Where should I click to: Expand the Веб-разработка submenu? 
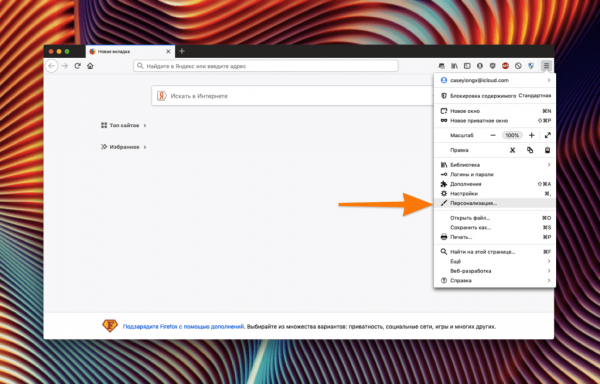[495, 271]
